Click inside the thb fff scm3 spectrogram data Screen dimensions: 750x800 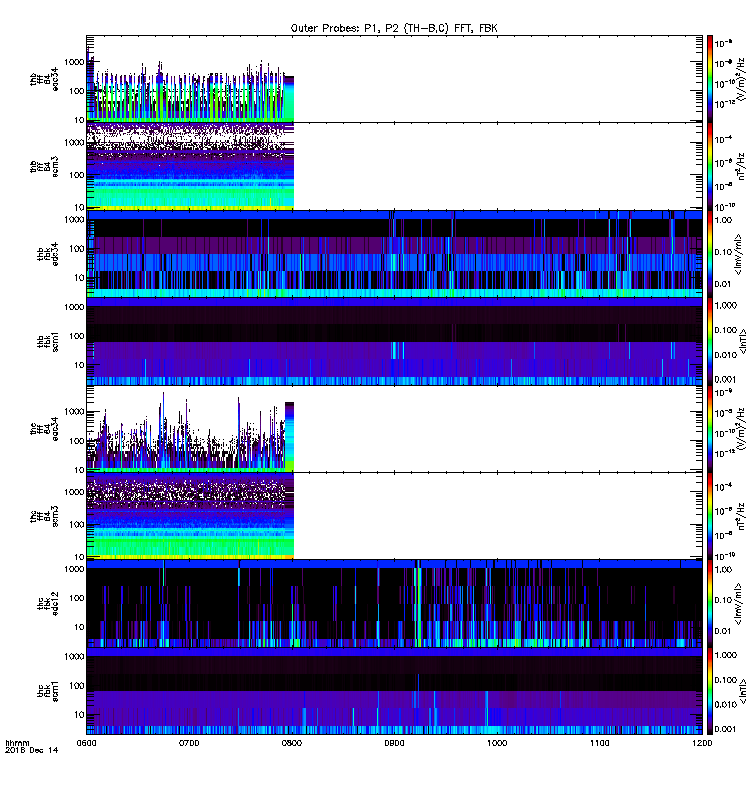click(x=190, y=166)
